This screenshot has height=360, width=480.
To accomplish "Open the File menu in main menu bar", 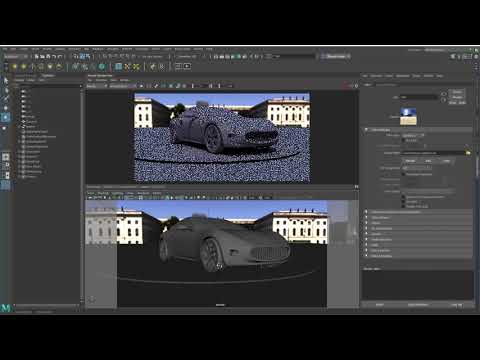I will click(x=5, y=49).
